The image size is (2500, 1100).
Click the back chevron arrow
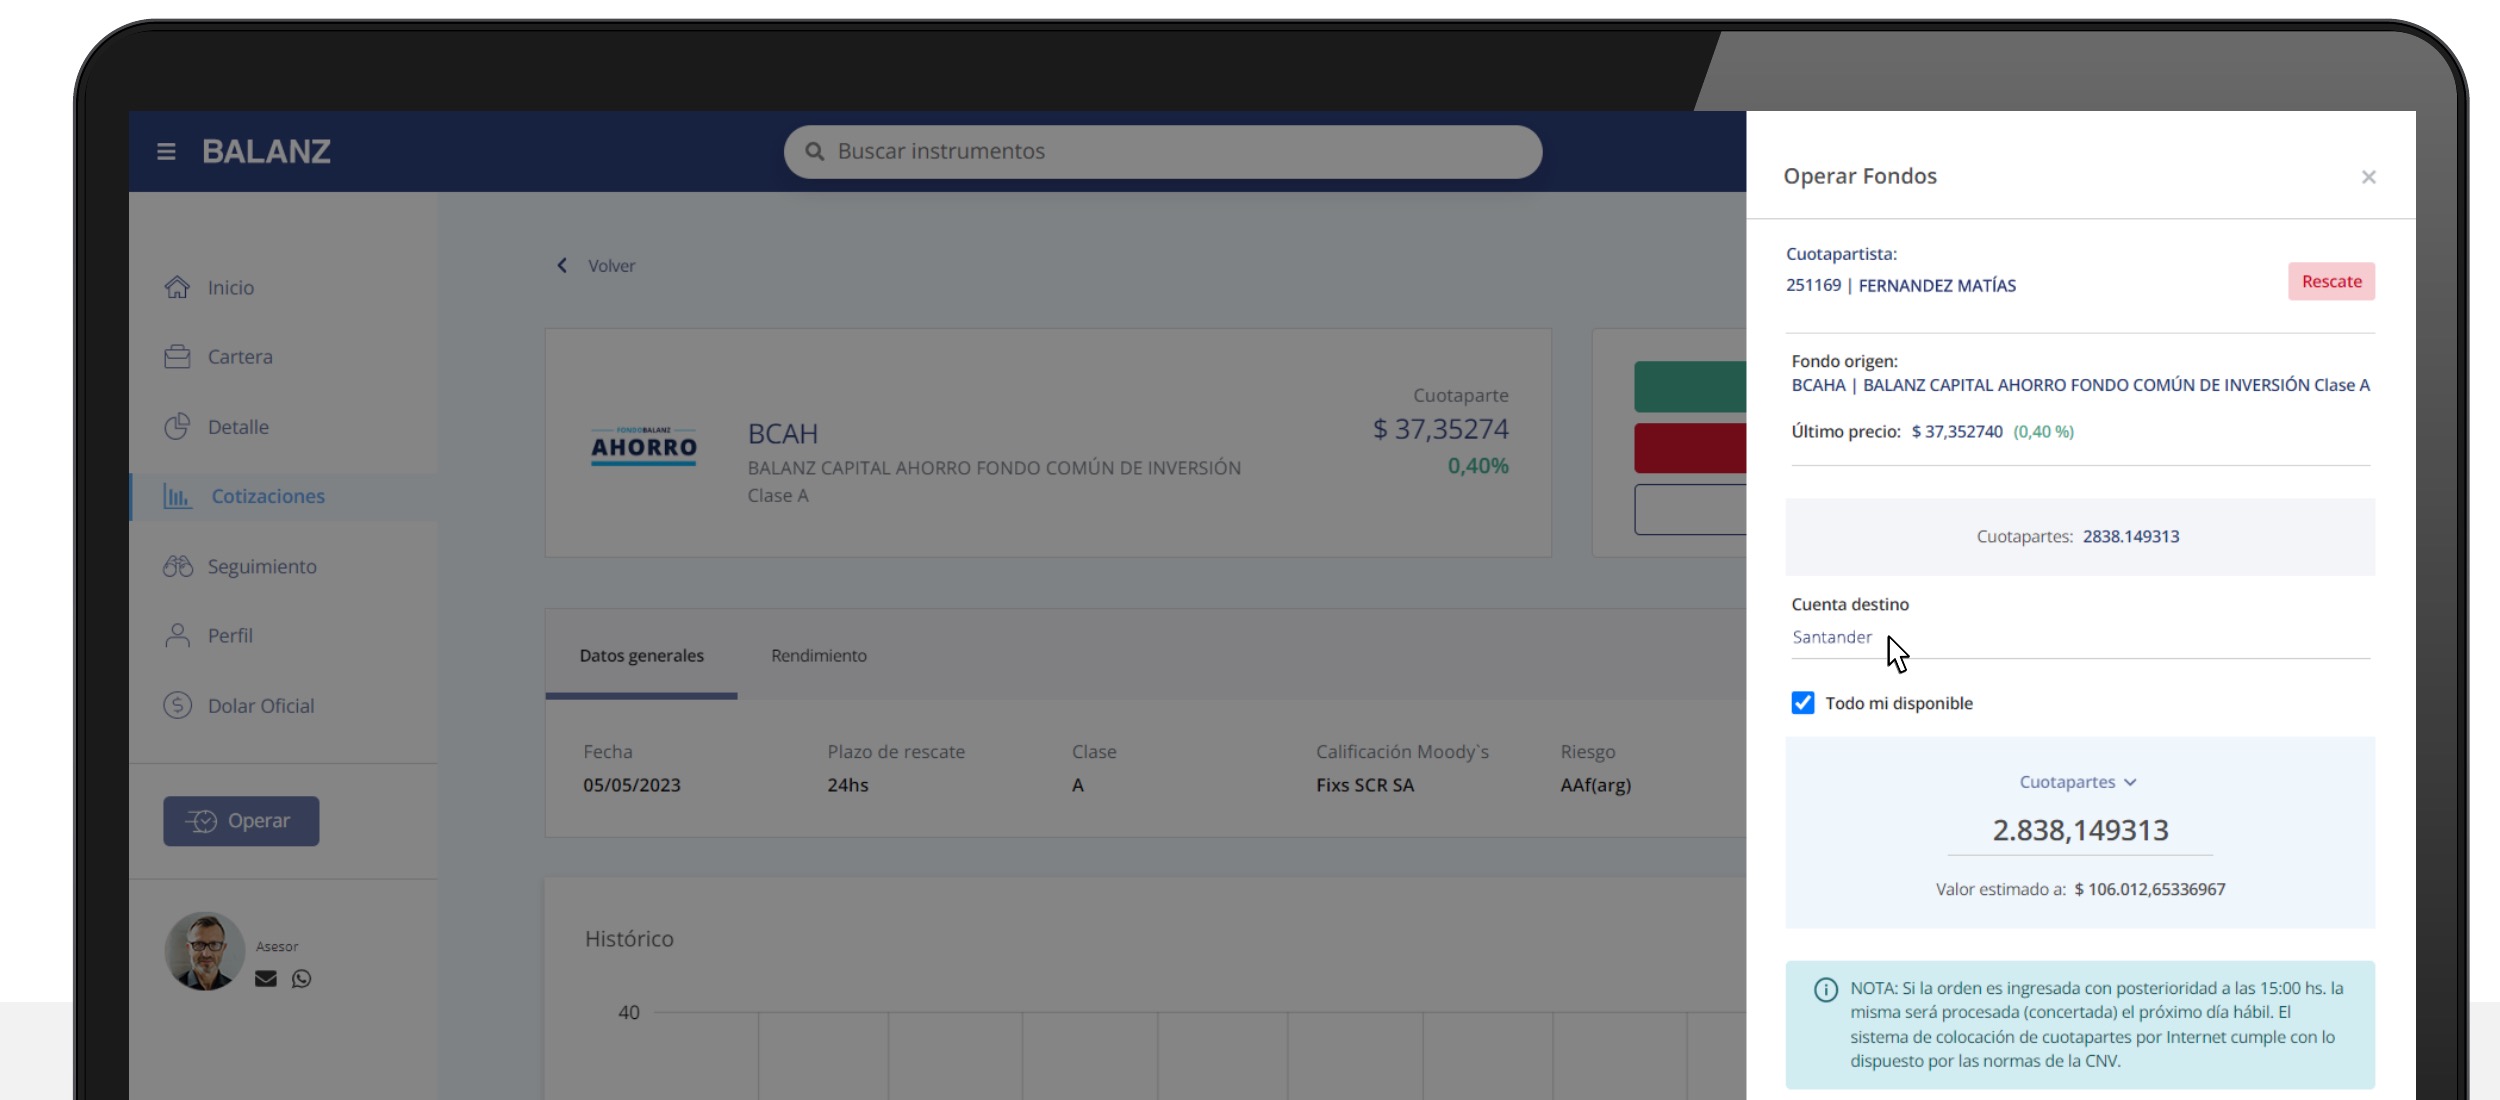562,265
